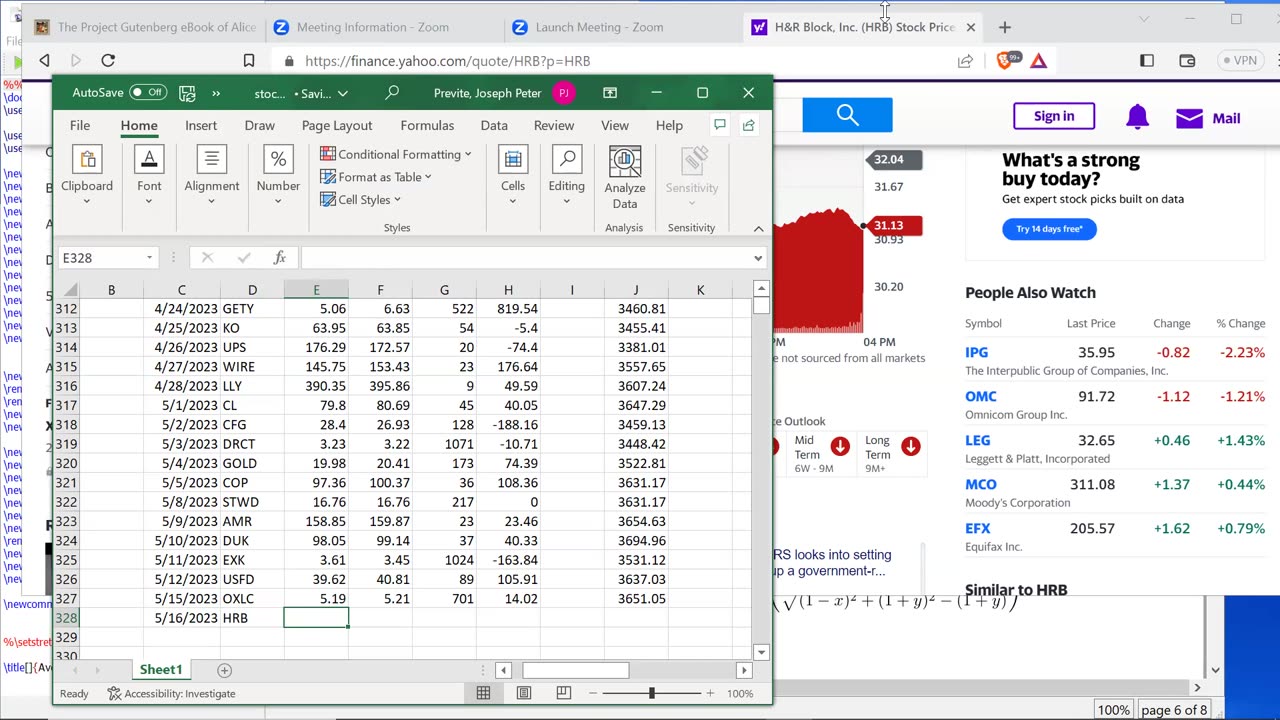
Task: Open Conditional Formatting dropdown
Action: (396, 154)
